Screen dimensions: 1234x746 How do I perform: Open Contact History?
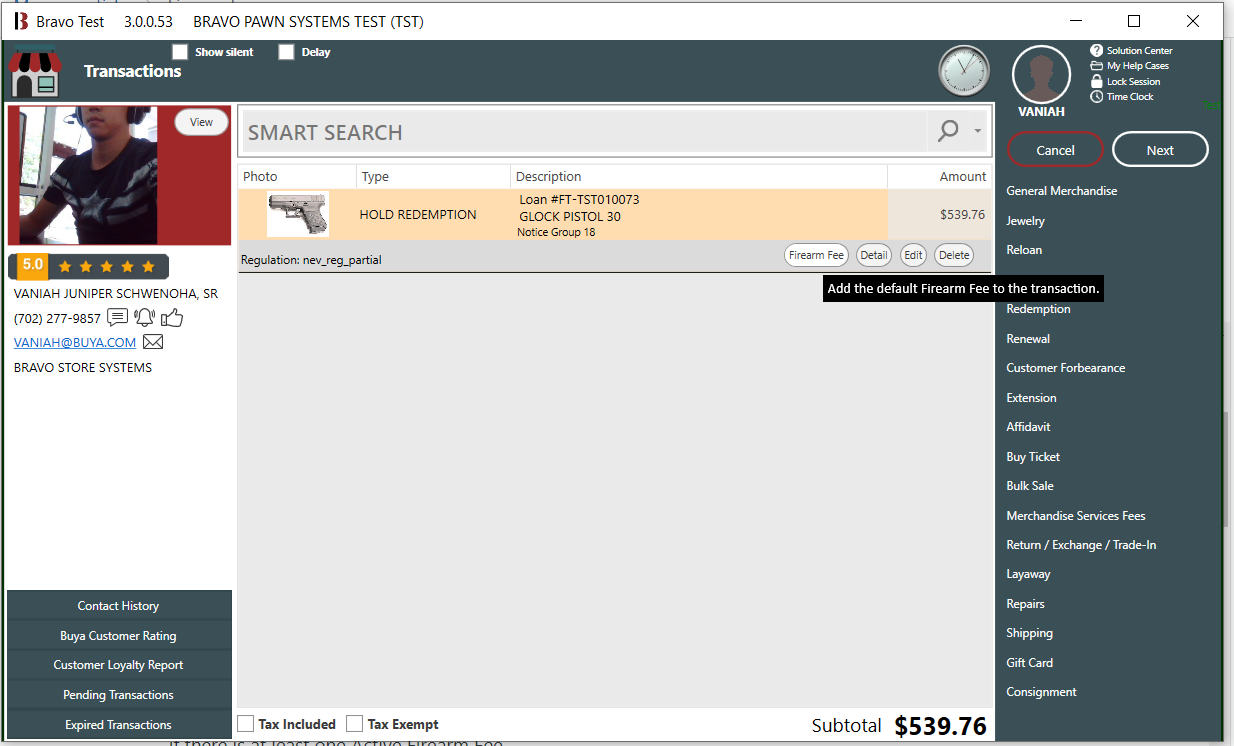point(119,606)
